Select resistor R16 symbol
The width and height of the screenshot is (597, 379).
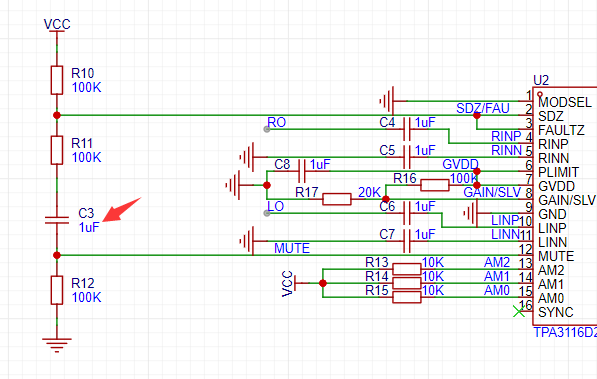point(435,185)
